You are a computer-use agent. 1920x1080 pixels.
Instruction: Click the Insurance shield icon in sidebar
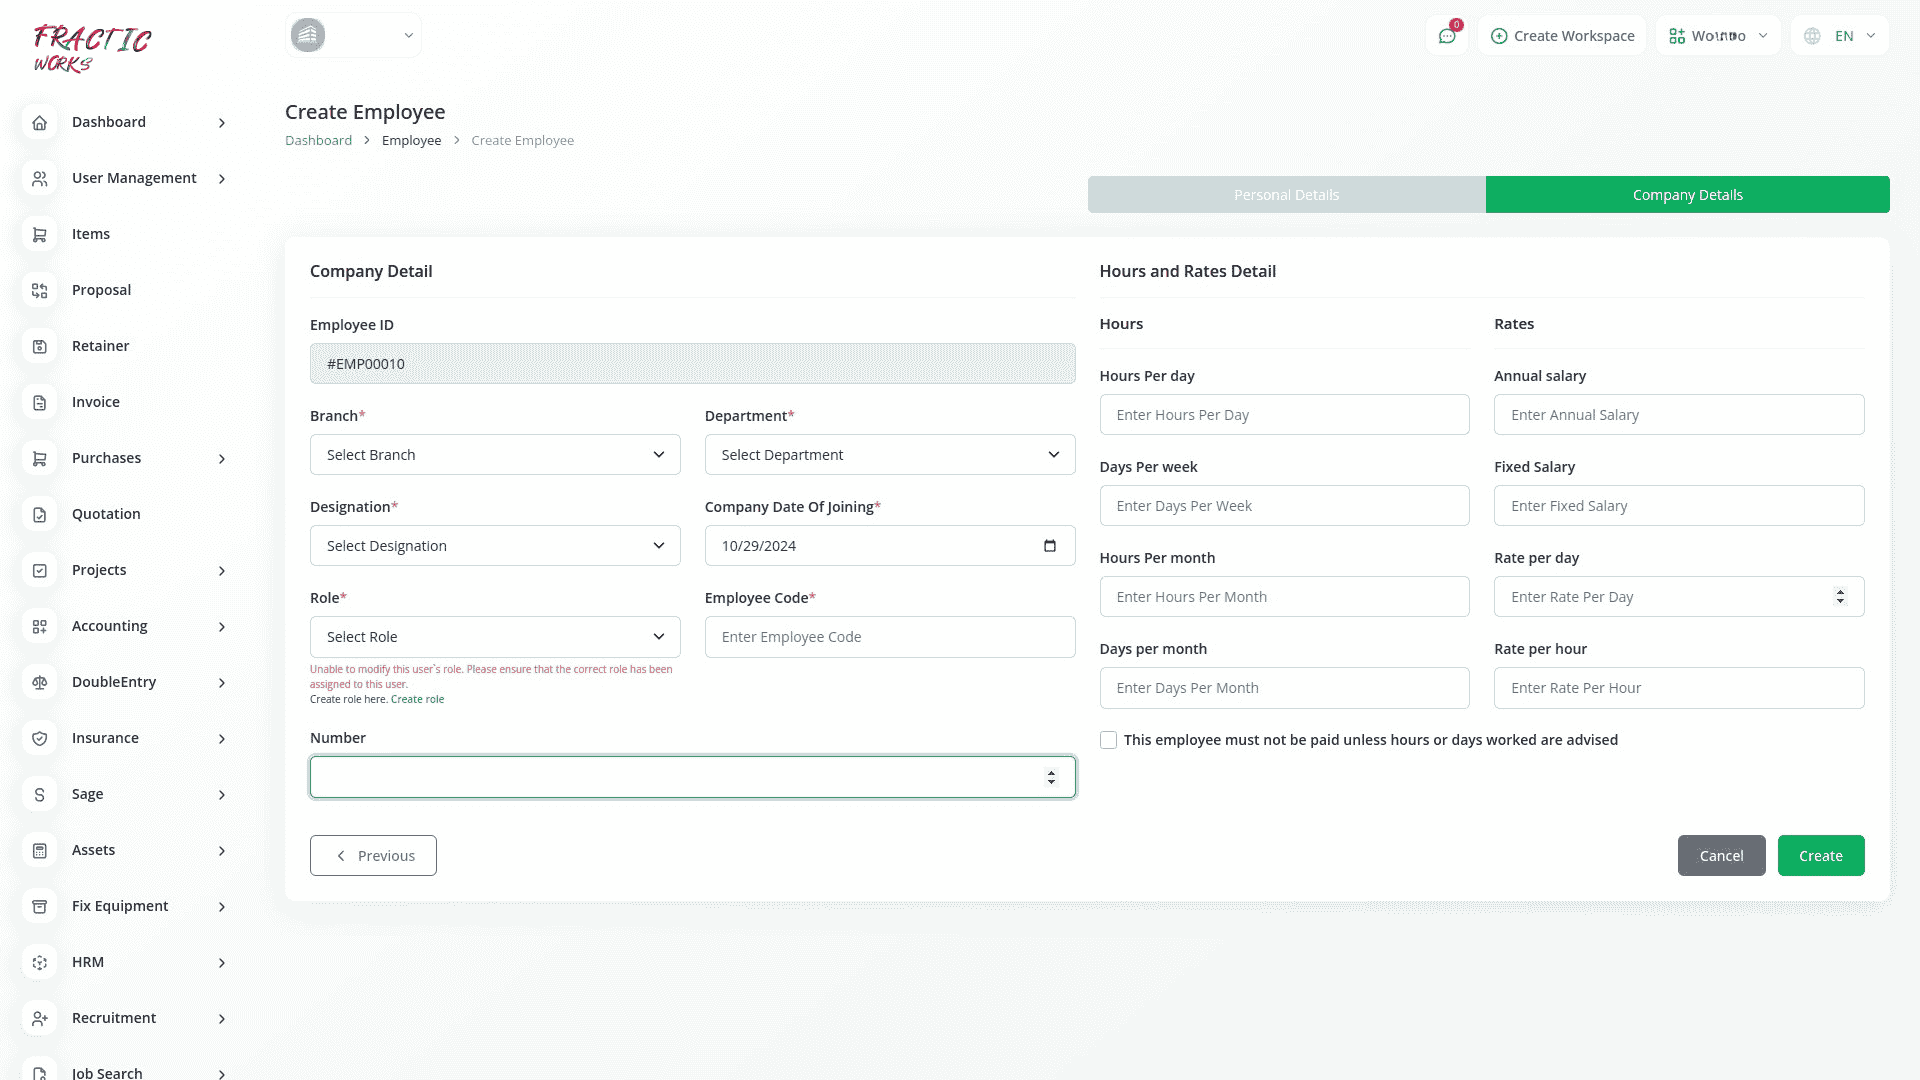(x=40, y=738)
